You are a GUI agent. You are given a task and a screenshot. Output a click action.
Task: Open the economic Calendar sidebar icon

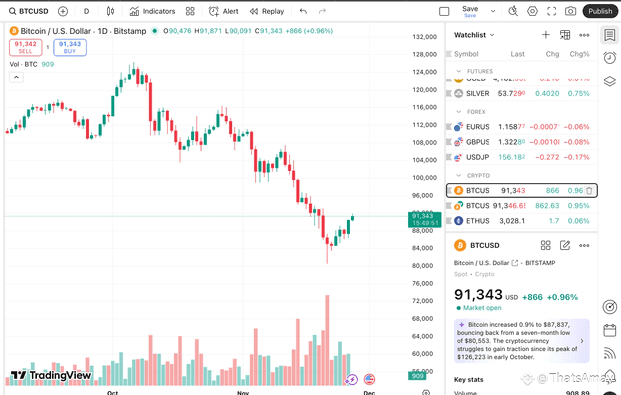coord(610,330)
